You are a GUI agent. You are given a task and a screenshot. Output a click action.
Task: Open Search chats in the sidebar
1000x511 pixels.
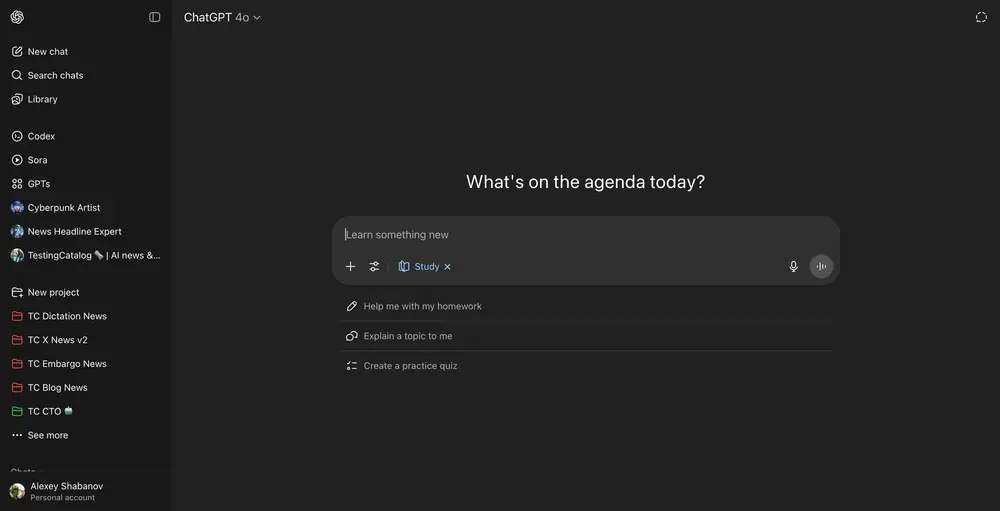point(55,76)
